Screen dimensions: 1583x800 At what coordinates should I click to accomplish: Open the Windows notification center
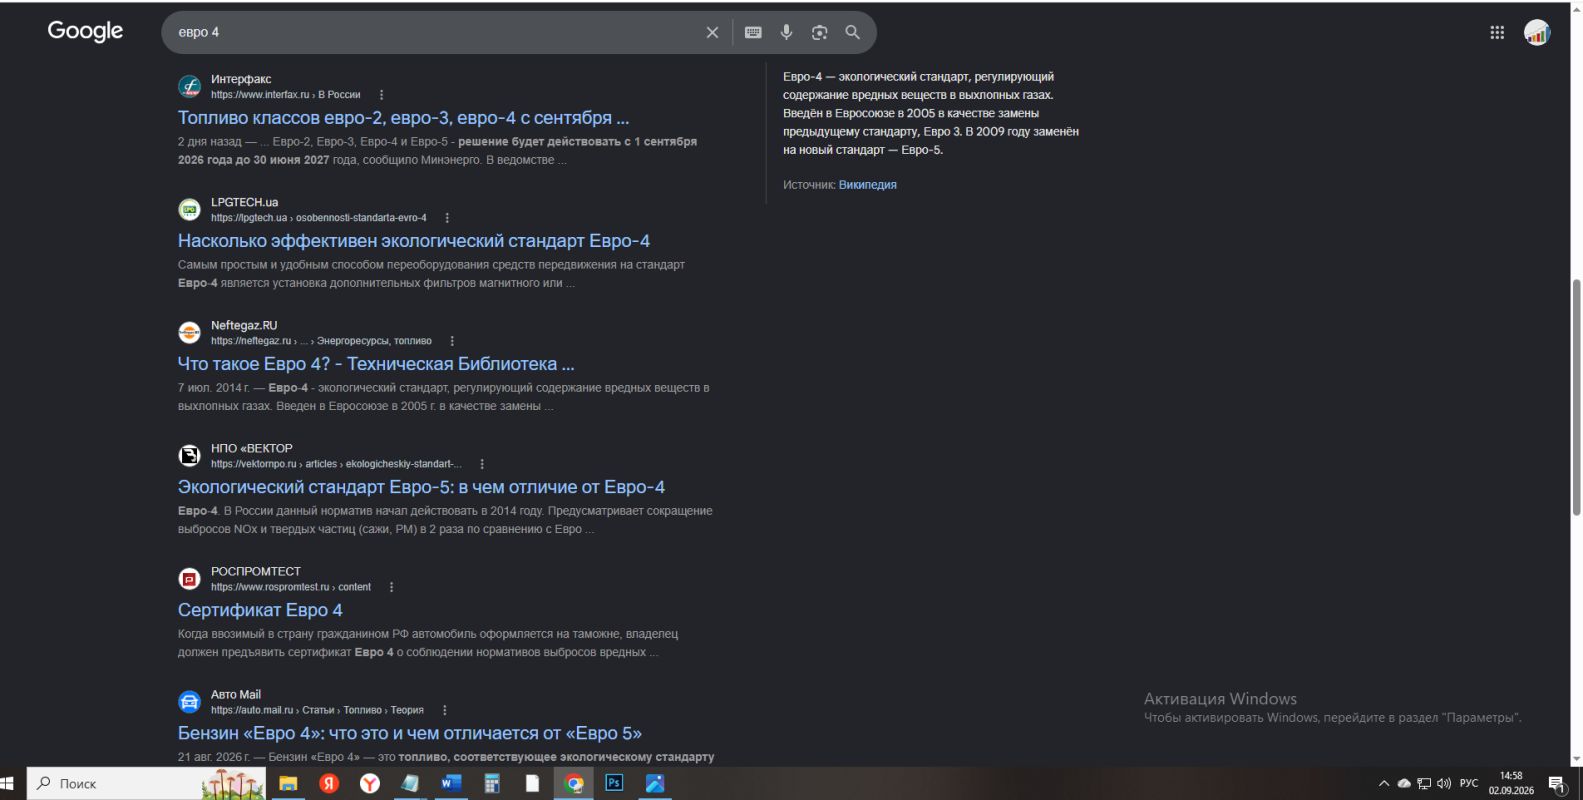click(x=1556, y=783)
